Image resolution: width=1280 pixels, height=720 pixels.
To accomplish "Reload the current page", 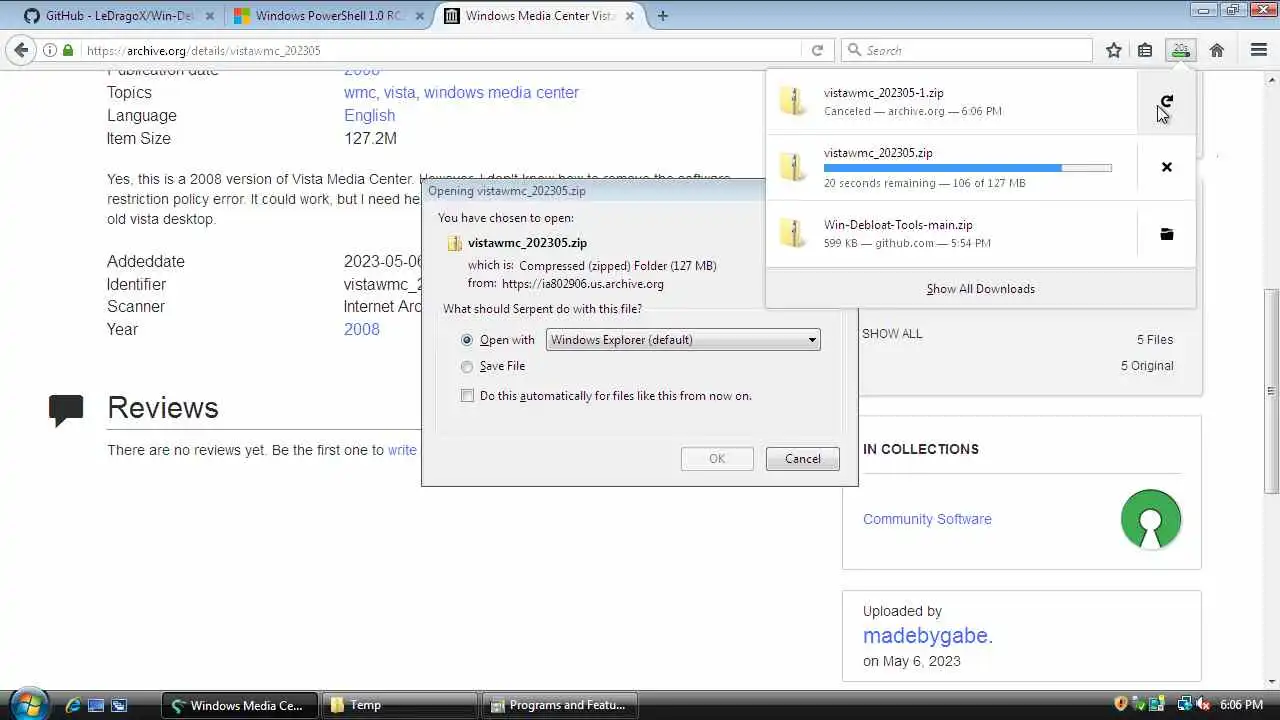I will 817,50.
